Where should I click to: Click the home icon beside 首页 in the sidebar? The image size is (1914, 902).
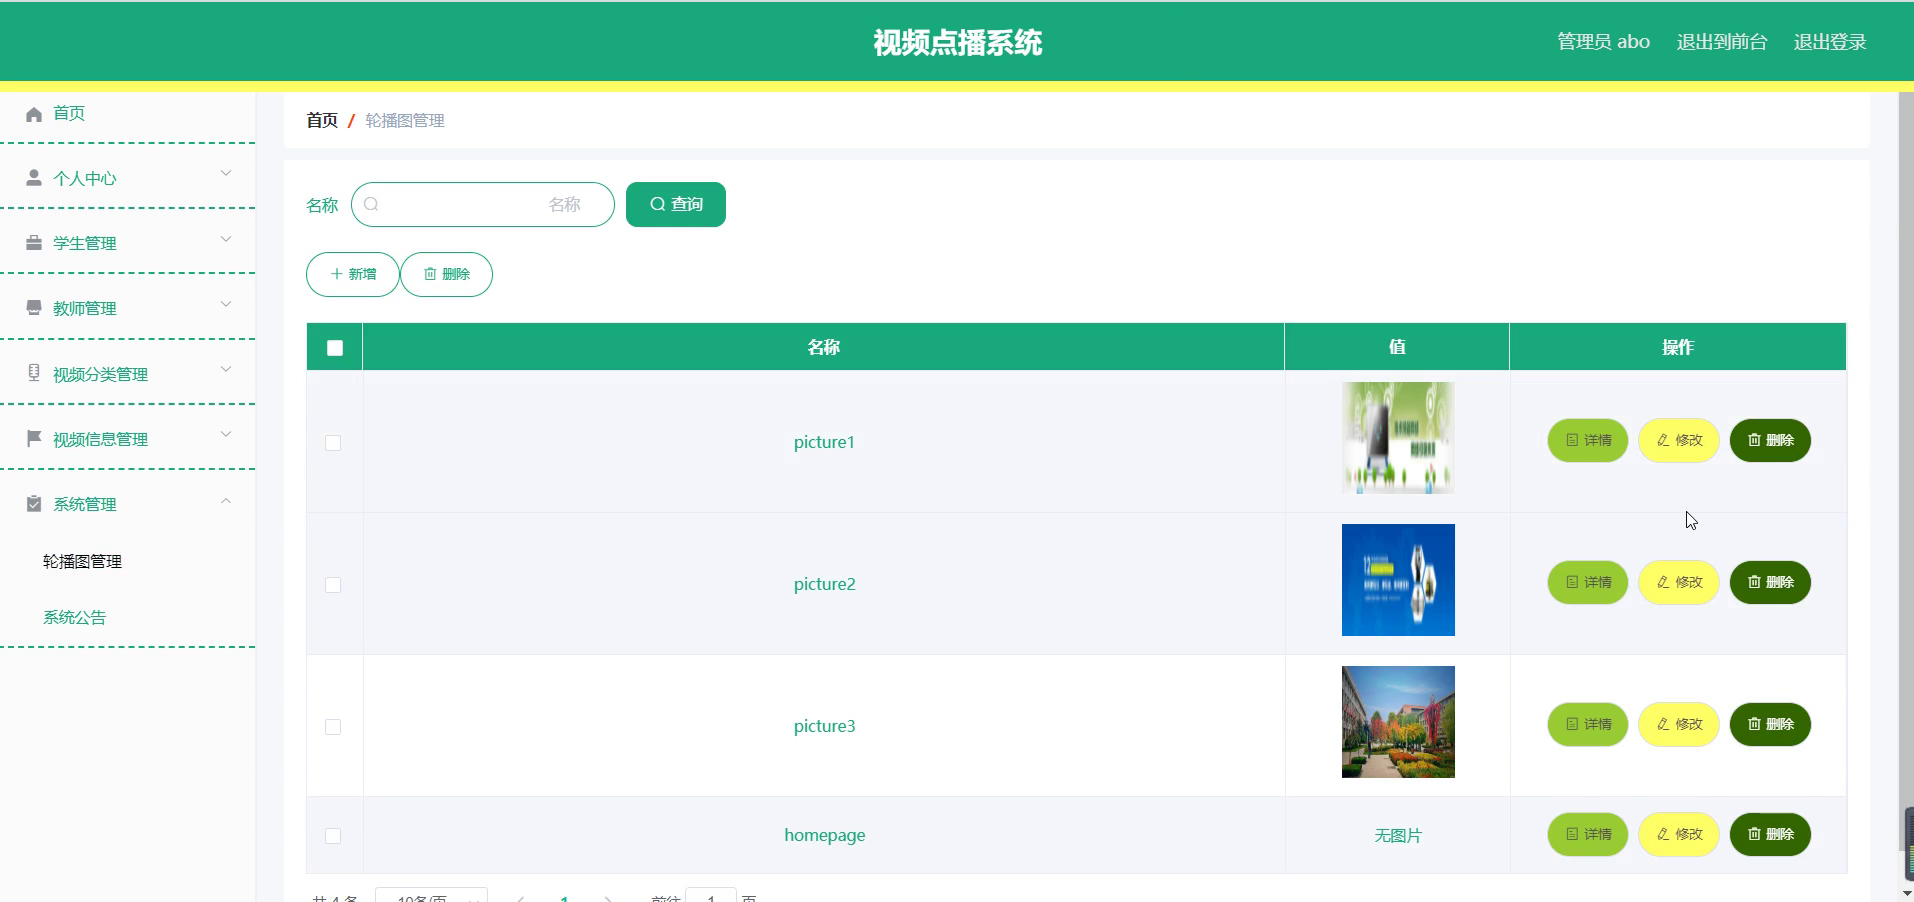(x=34, y=114)
